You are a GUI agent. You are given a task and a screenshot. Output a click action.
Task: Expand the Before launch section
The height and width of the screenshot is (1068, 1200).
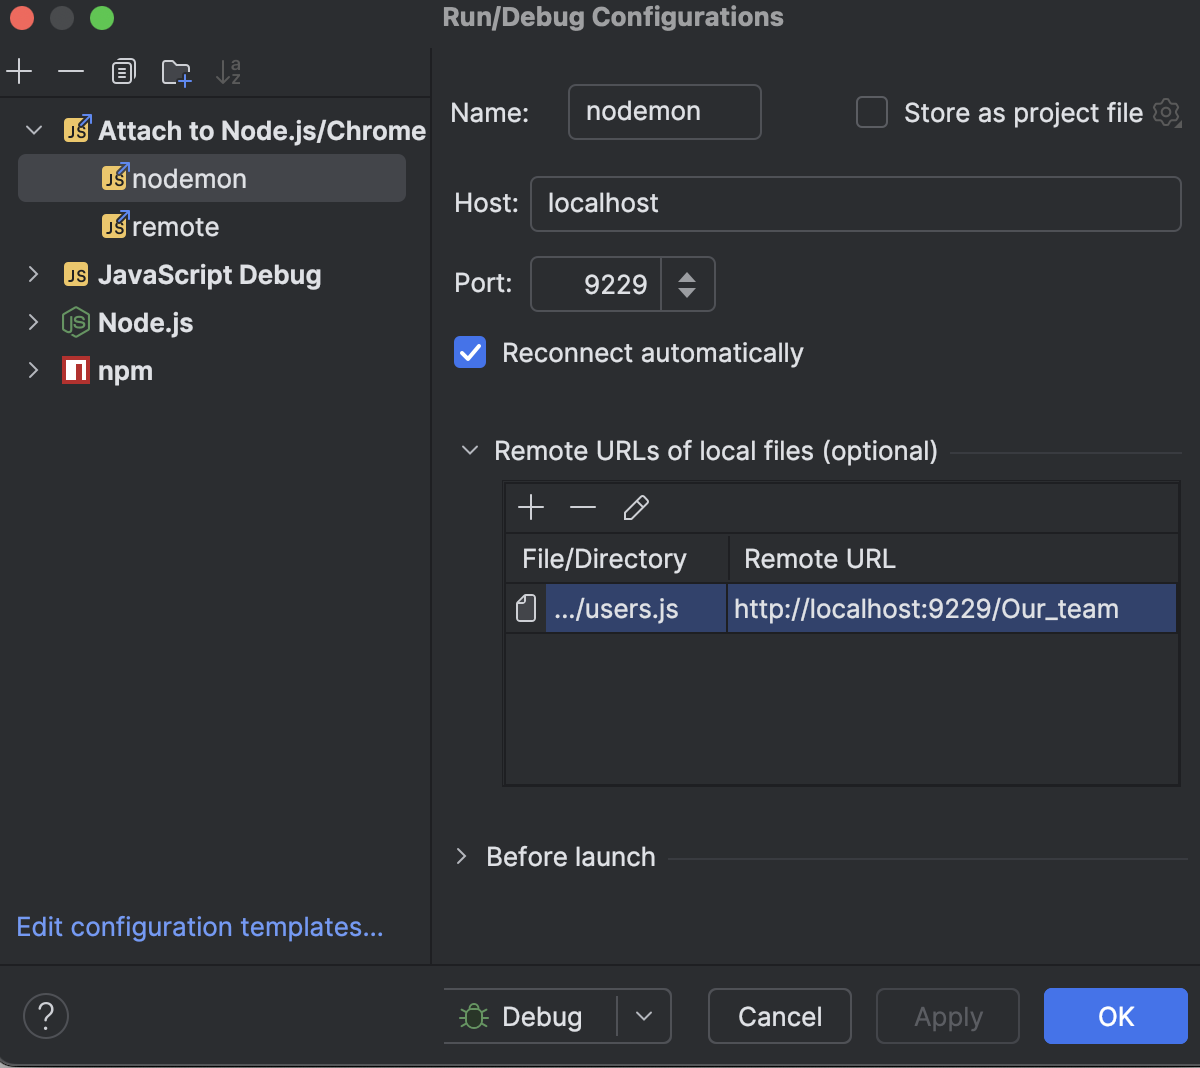pyautogui.click(x=461, y=857)
